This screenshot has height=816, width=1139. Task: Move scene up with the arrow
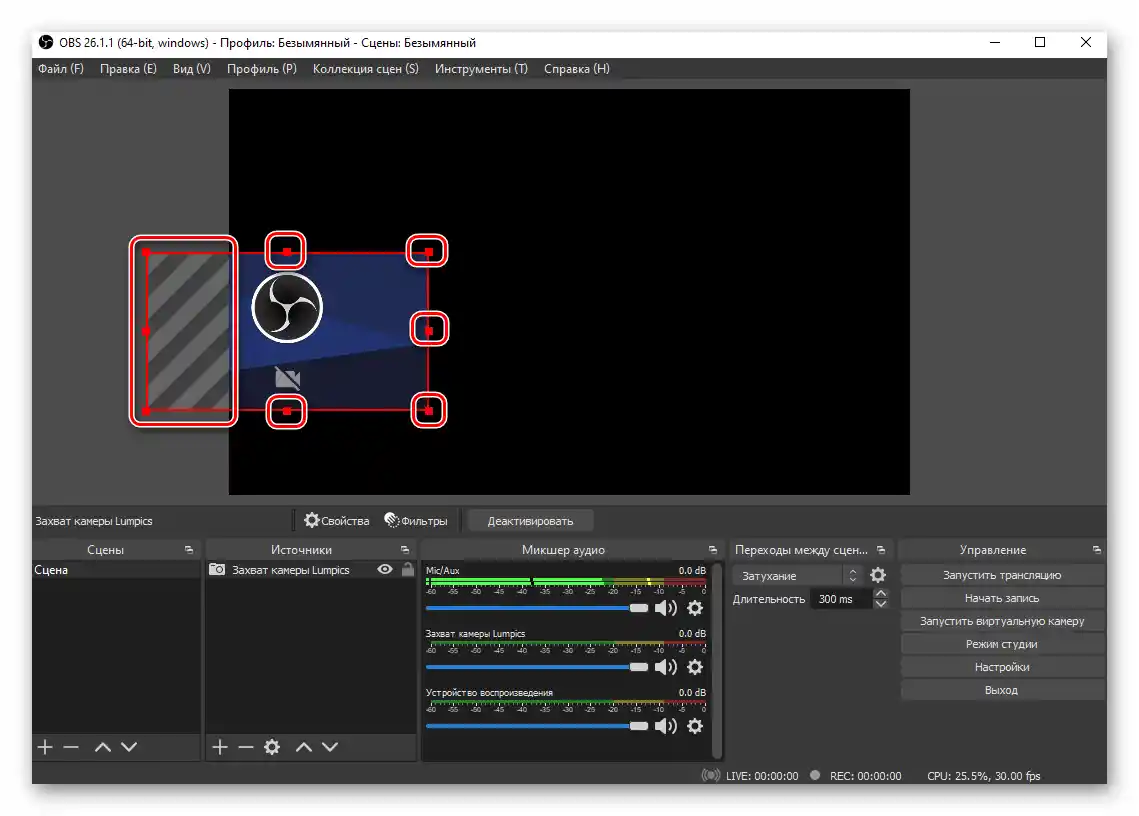pos(103,747)
